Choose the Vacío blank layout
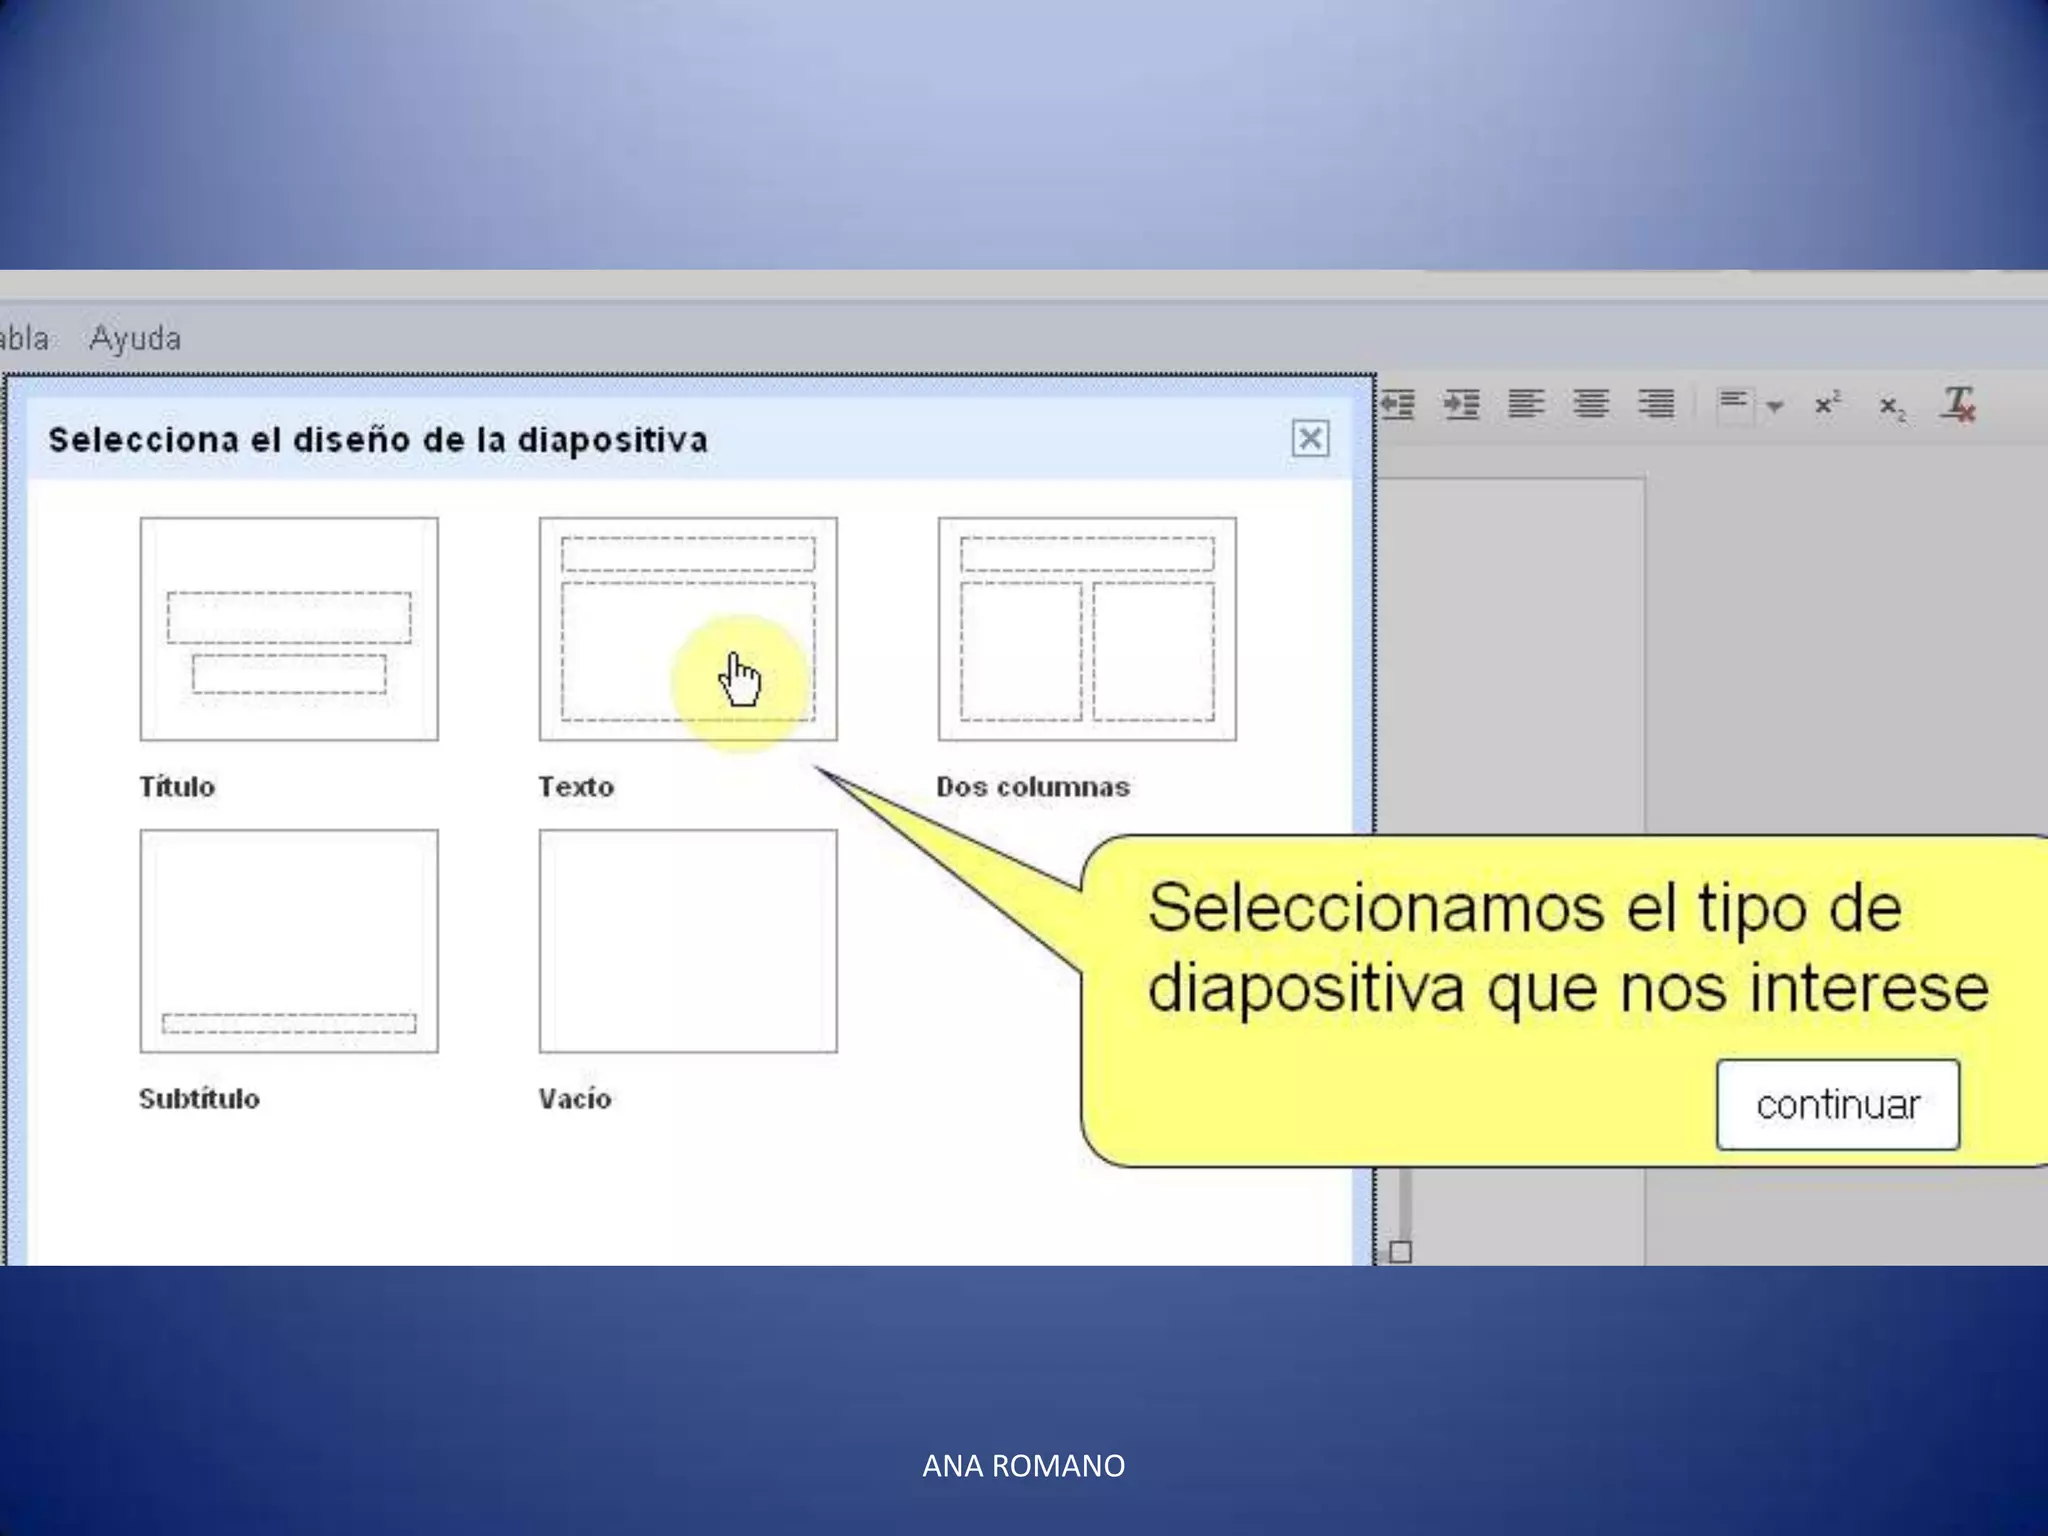This screenshot has width=2048, height=1536. pyautogui.click(x=687, y=941)
